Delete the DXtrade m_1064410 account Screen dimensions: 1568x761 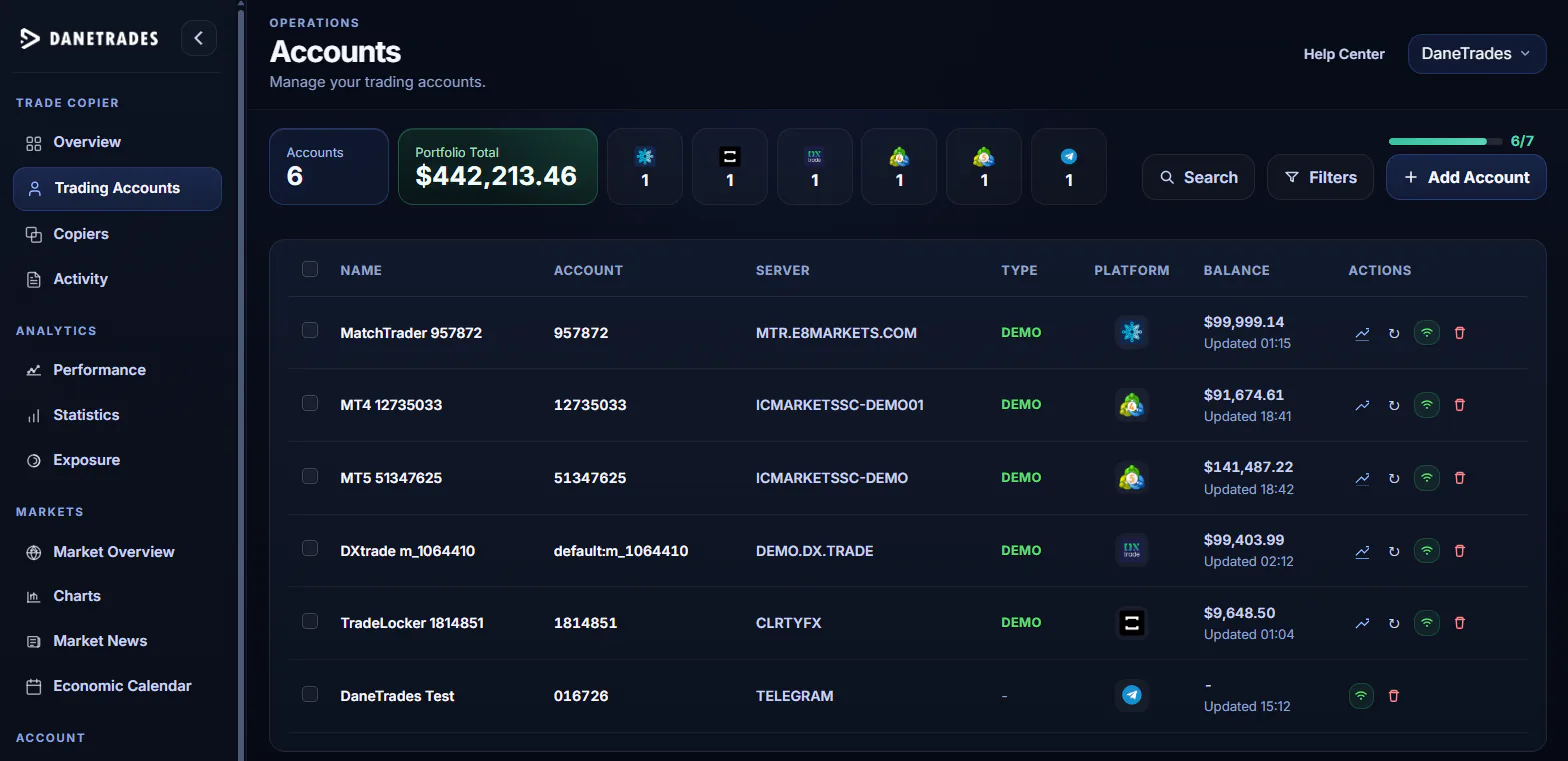coord(1459,550)
